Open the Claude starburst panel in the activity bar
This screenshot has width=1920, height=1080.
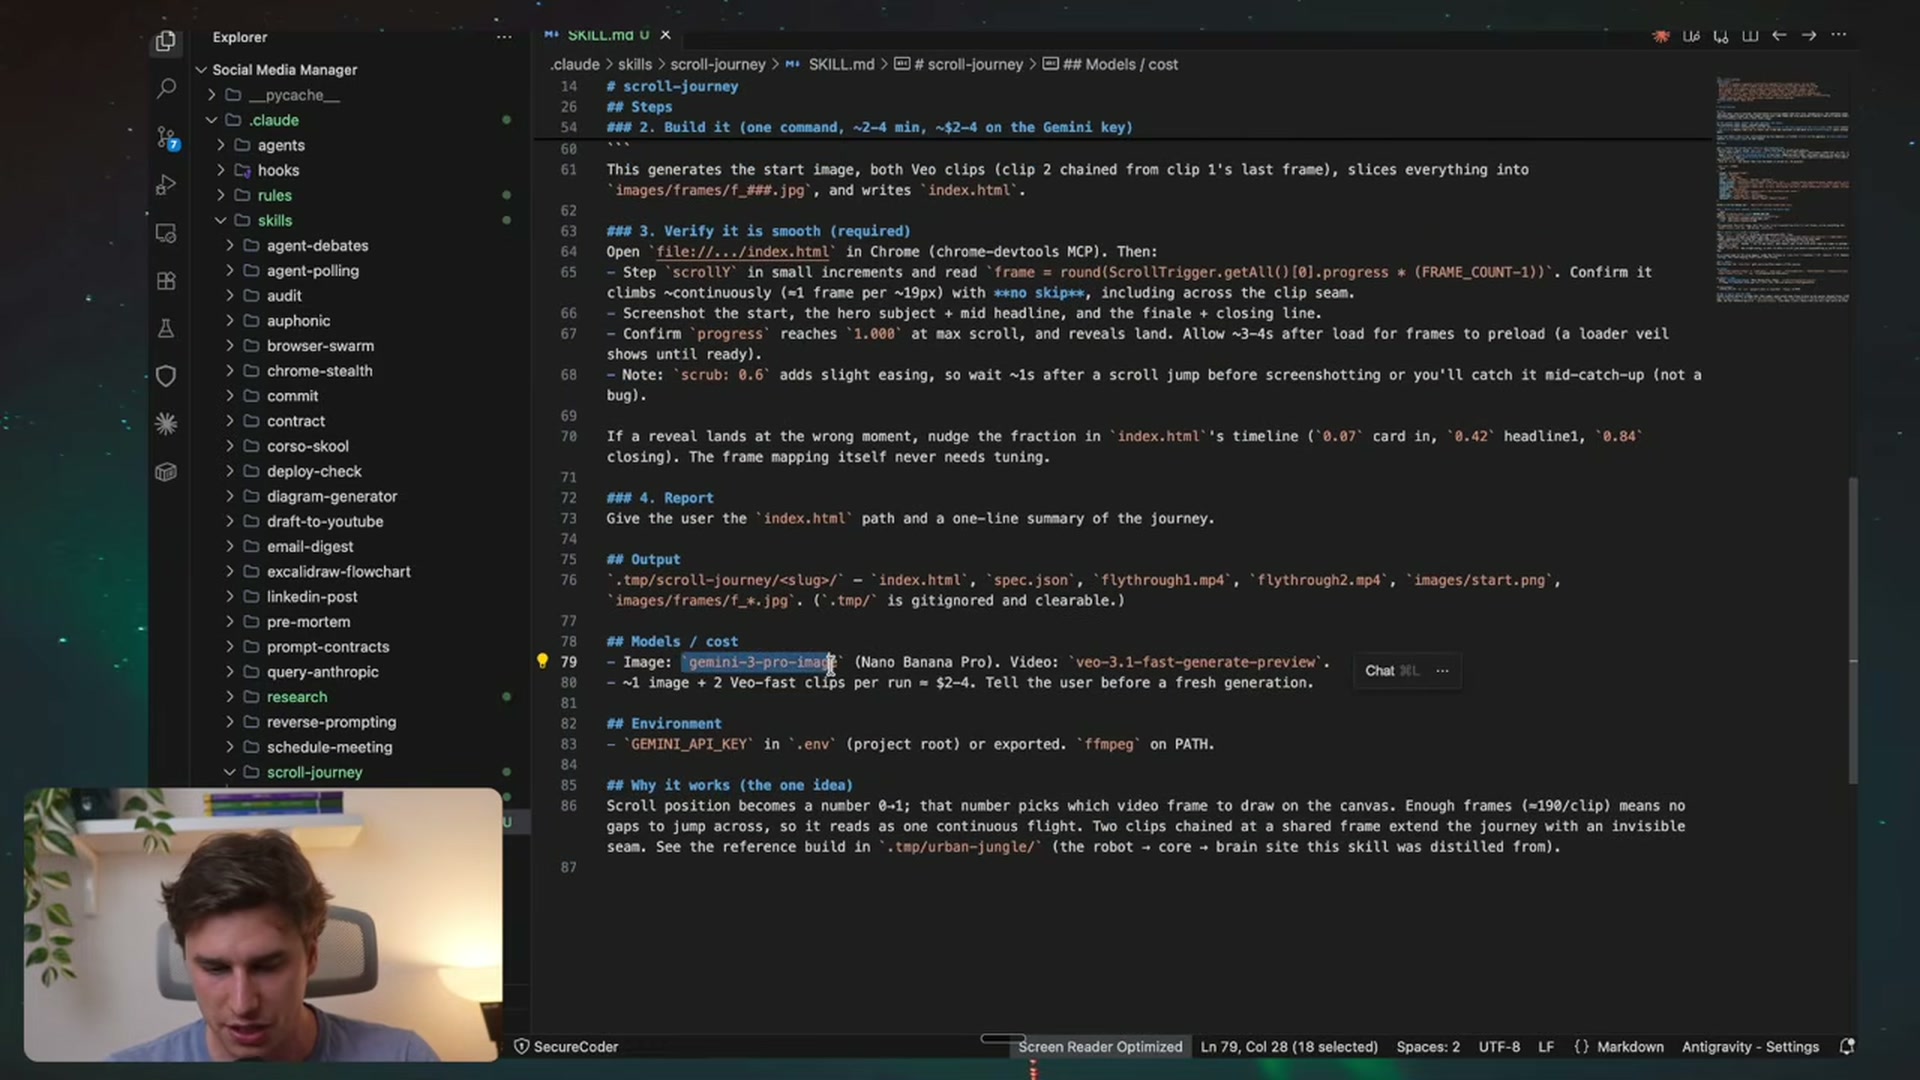[x=166, y=423]
